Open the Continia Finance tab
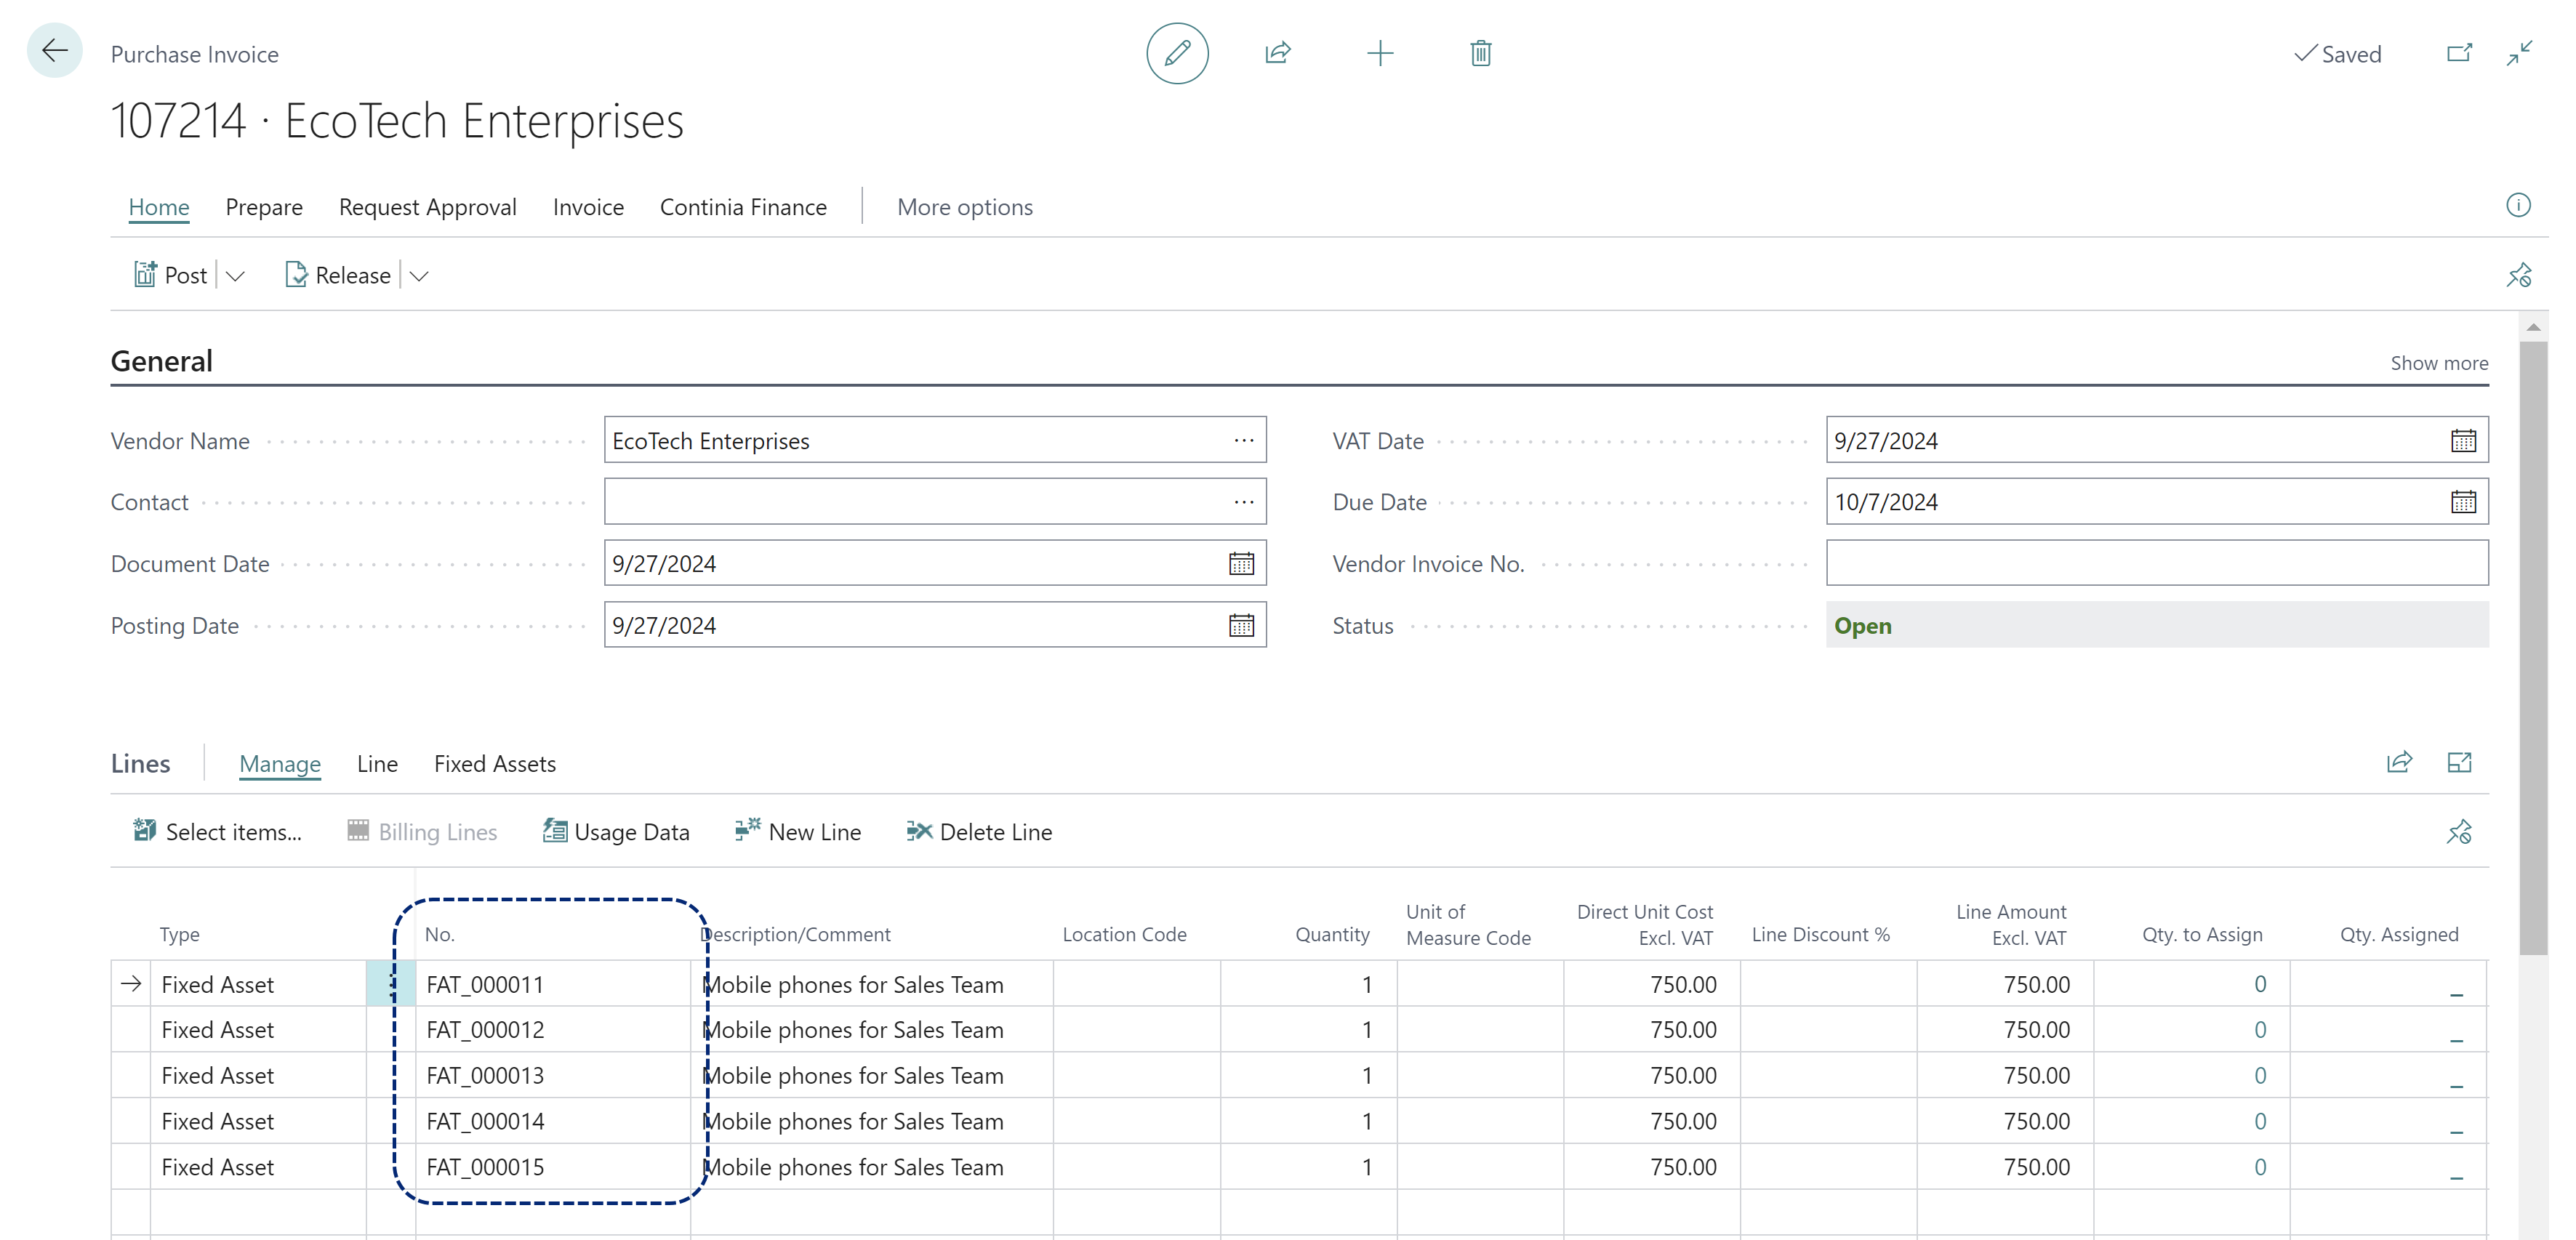2576x1240 pixels. click(743, 207)
